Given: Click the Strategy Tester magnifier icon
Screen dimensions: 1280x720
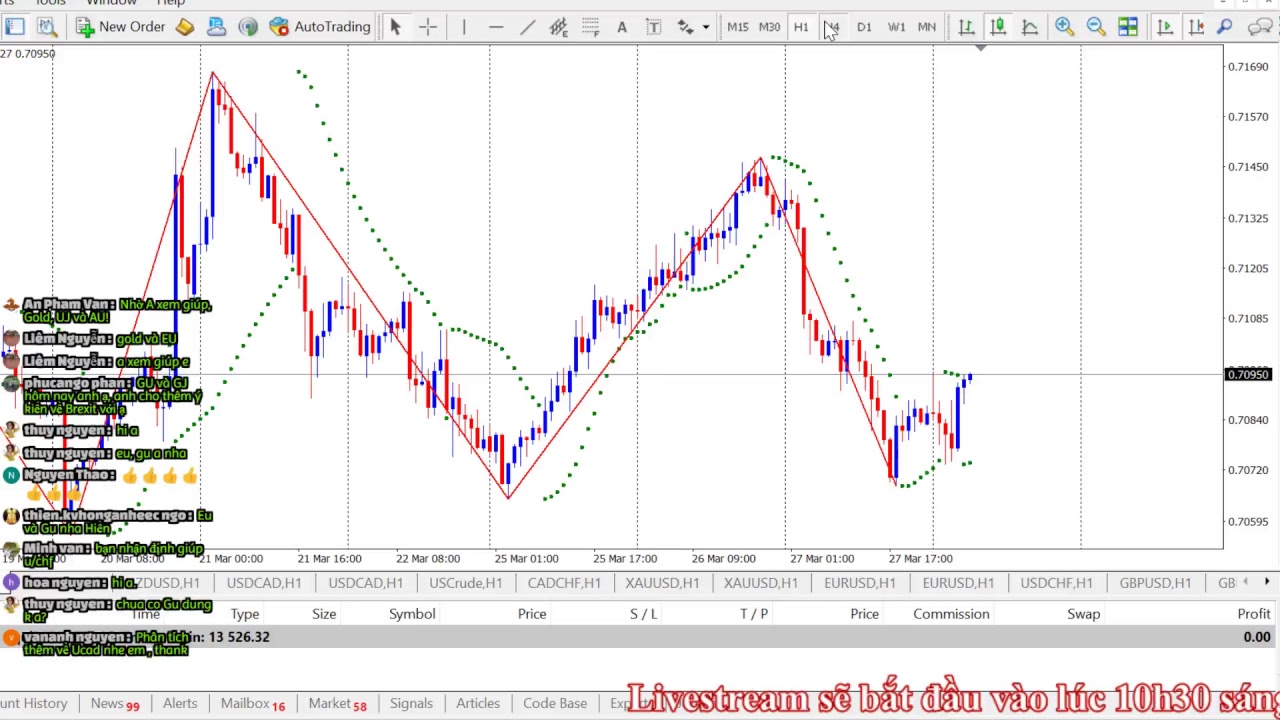Looking at the screenshot, I should tap(47, 27).
